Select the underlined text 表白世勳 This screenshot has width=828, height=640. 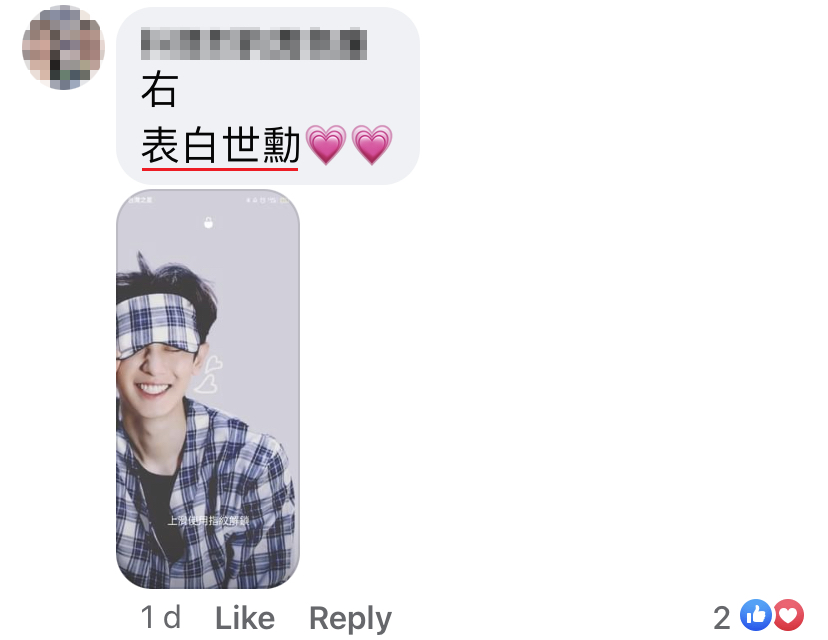click(221, 145)
